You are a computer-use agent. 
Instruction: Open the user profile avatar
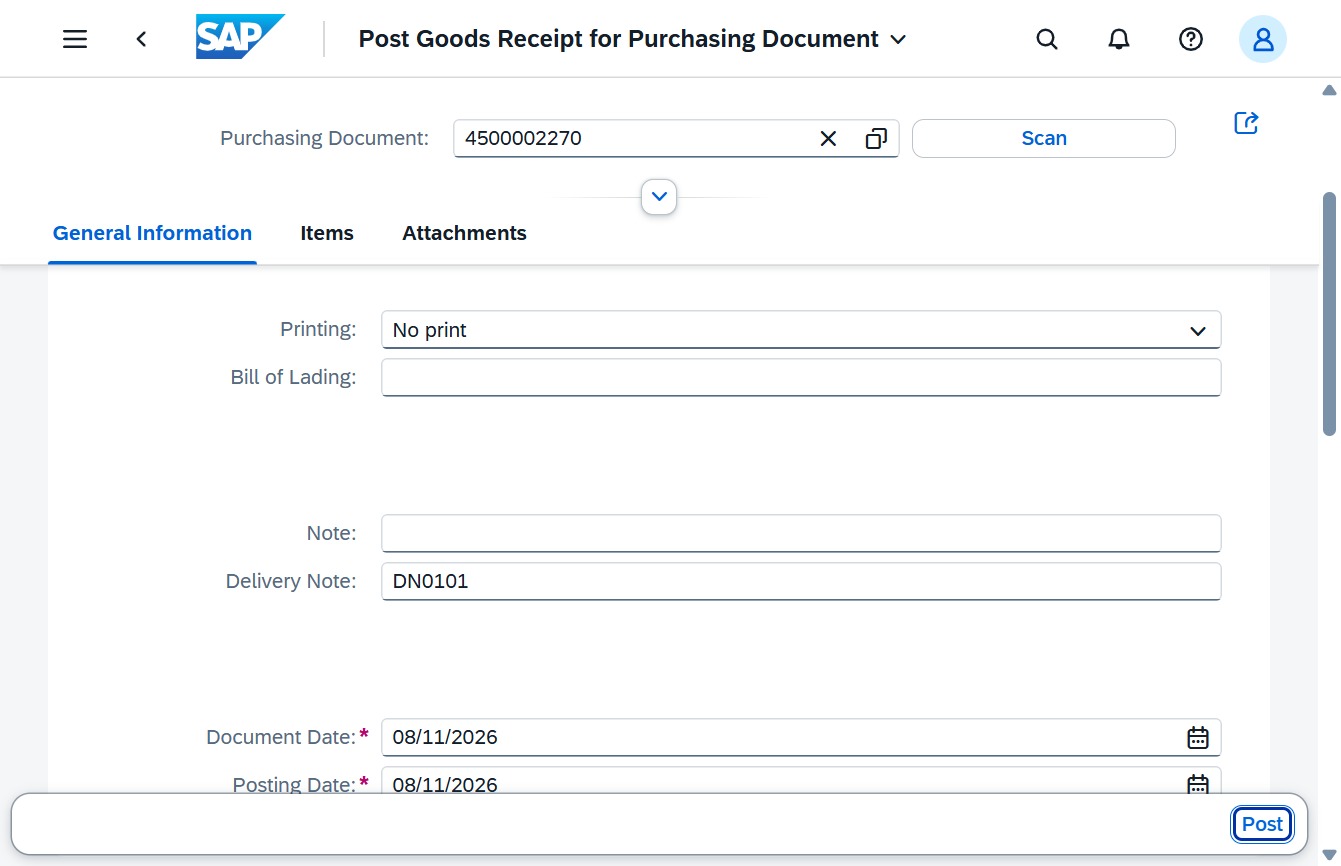(x=1263, y=39)
